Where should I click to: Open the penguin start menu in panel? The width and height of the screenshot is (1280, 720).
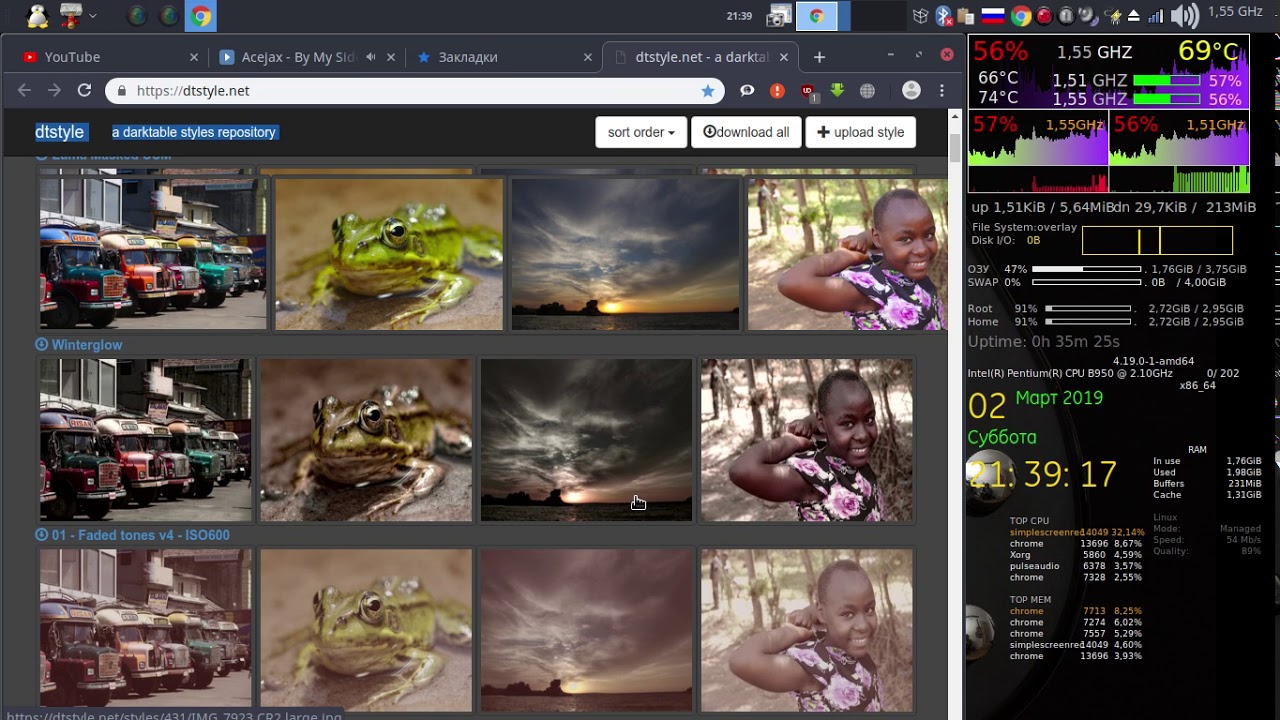pos(37,16)
